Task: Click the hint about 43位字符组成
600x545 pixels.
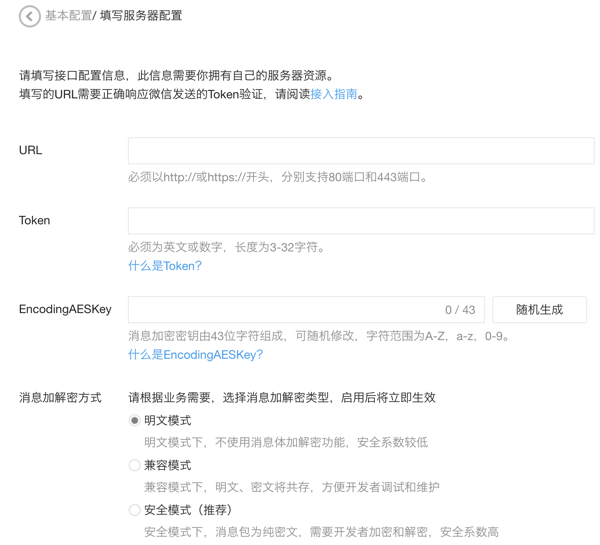Action: tap(319, 336)
